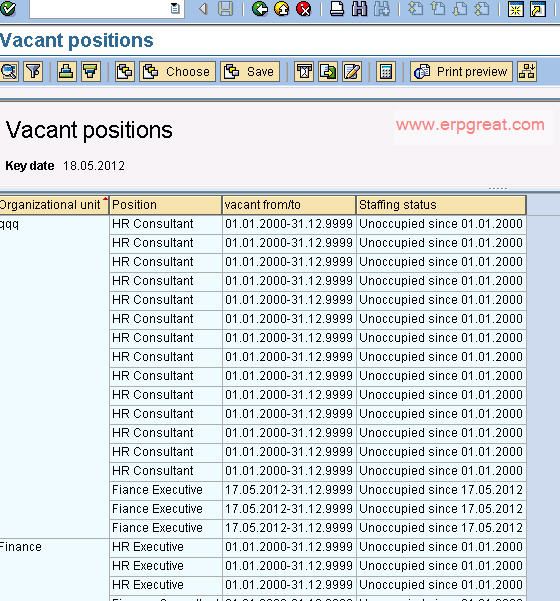Click the binoculars Find icon
Image resolution: width=560 pixels, height=601 pixels.
point(359,8)
